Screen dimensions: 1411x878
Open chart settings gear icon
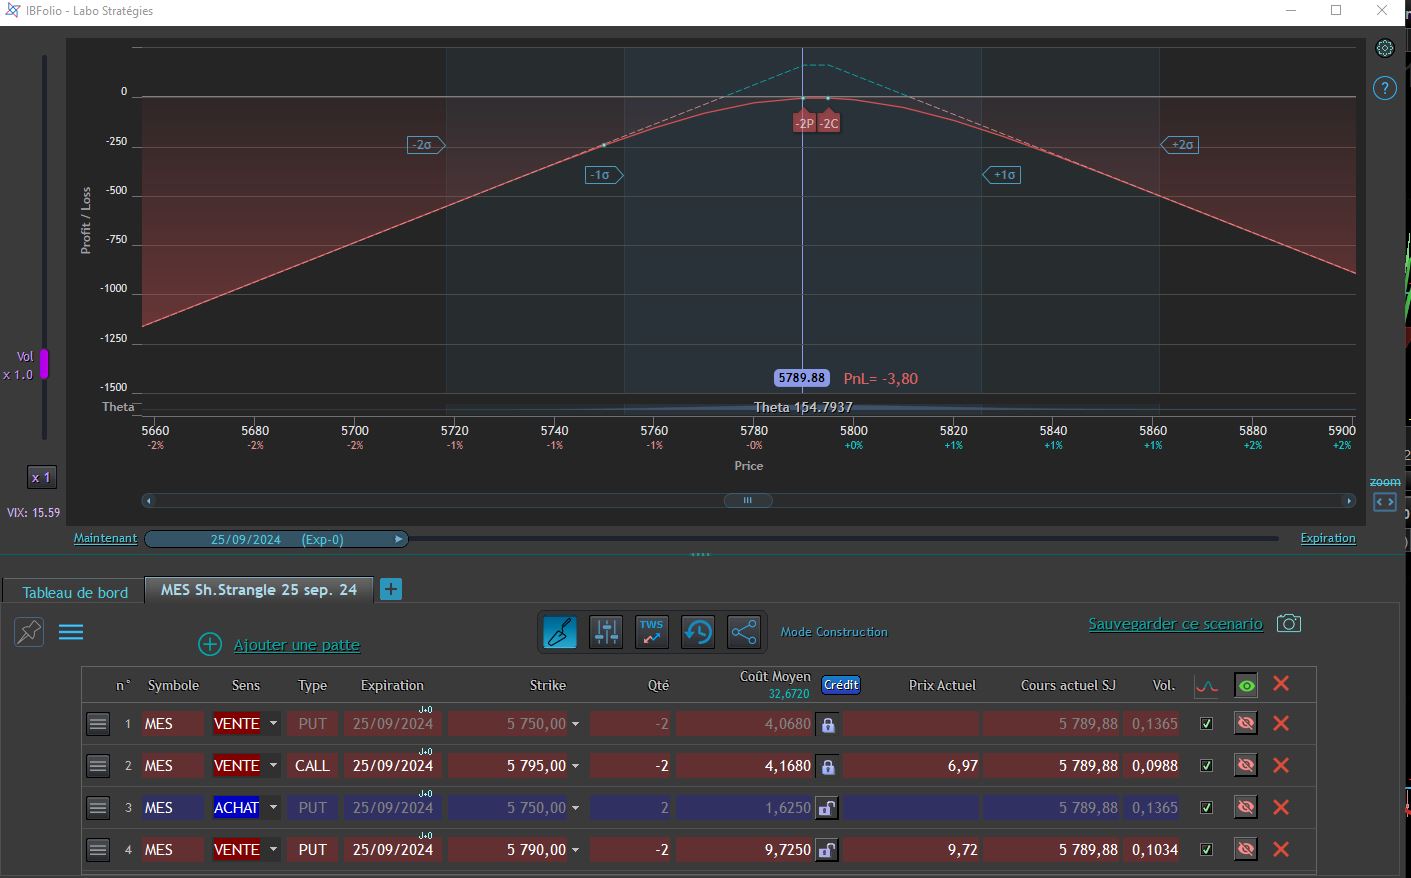[1385, 48]
